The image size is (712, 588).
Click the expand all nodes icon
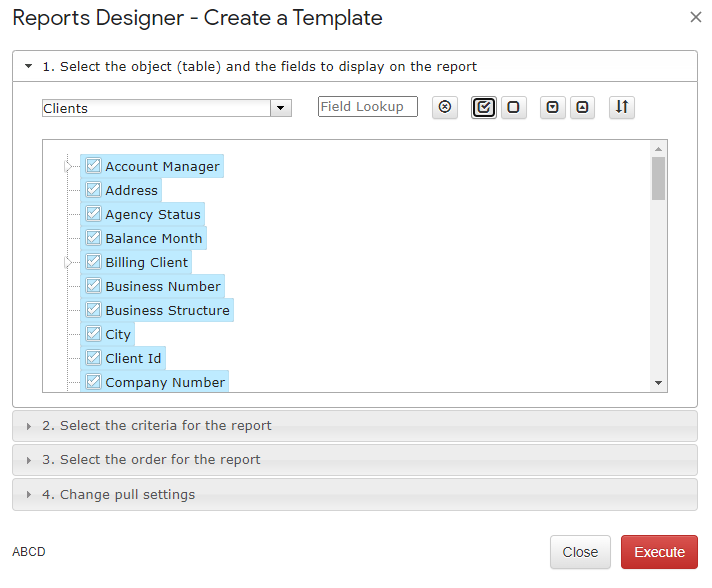[x=552, y=107]
